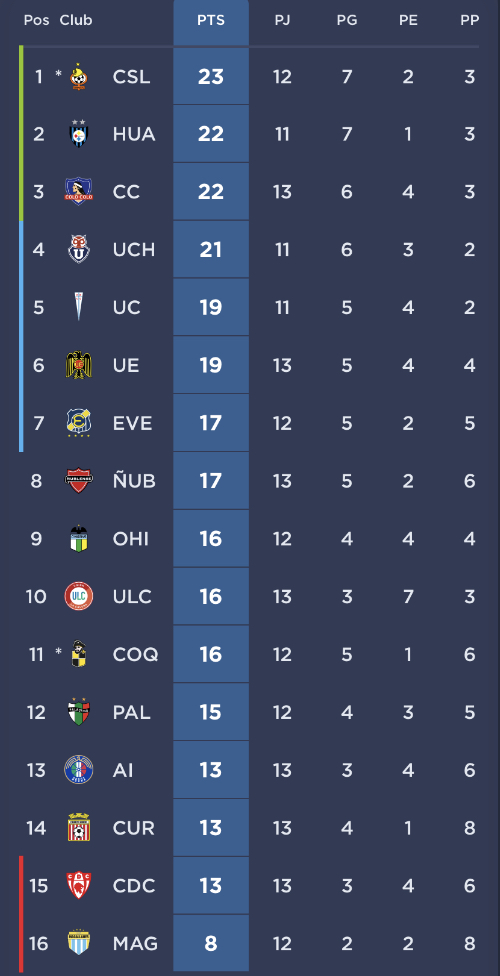Image resolution: width=500 pixels, height=976 pixels.
Task: Click UC's 19 points cell
Action: pos(211,307)
